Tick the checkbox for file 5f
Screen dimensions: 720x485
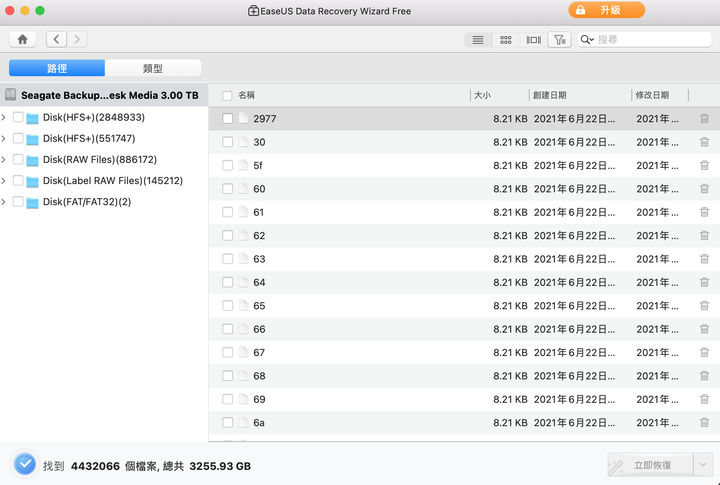[x=227, y=165]
